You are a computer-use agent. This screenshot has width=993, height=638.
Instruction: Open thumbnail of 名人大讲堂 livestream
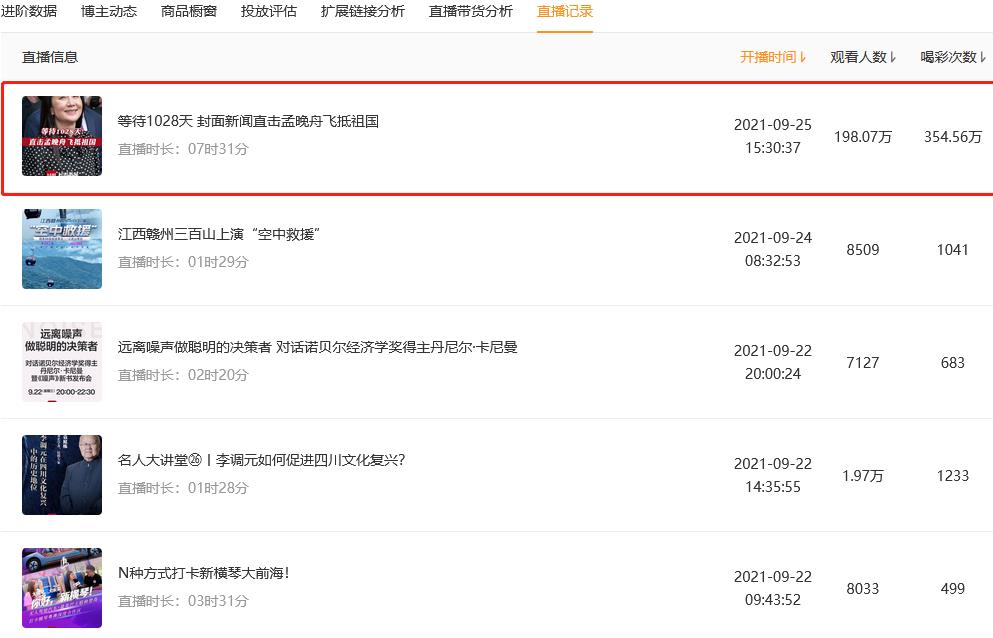pyautogui.click(x=62, y=475)
